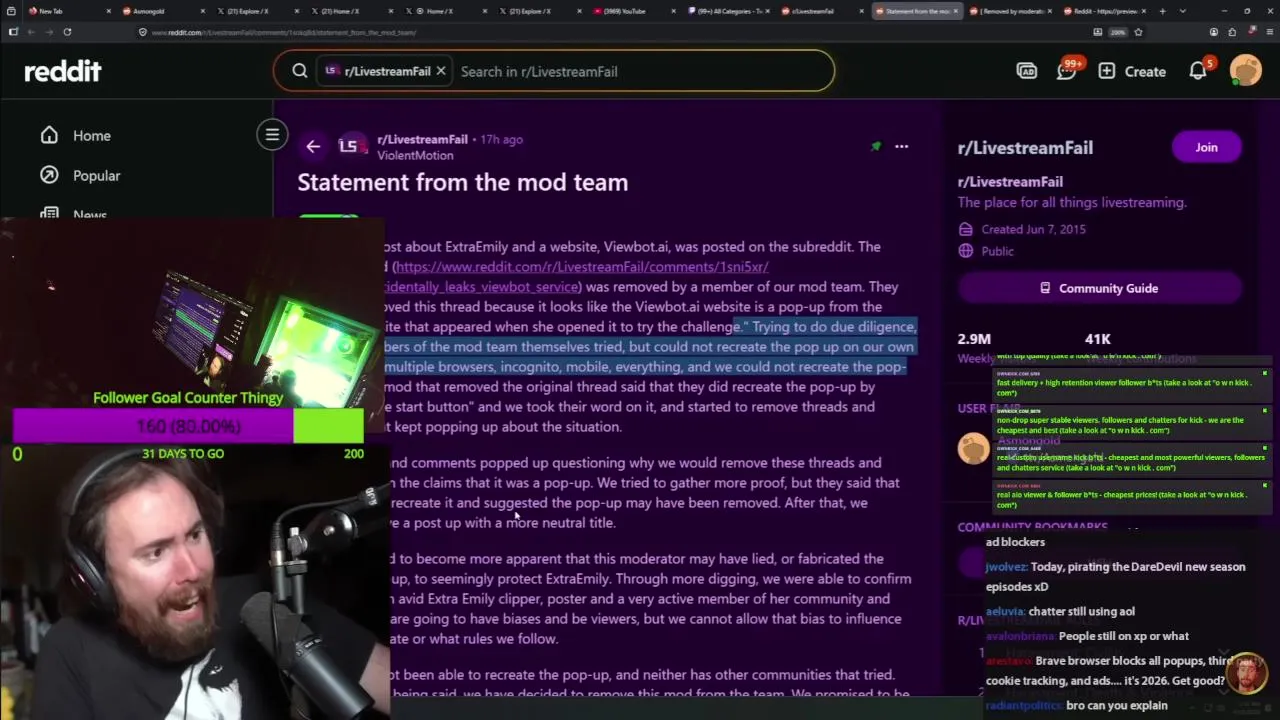This screenshot has height=720, width=1280.
Task: Collapse the left navigation sidebar
Action: click(x=272, y=134)
